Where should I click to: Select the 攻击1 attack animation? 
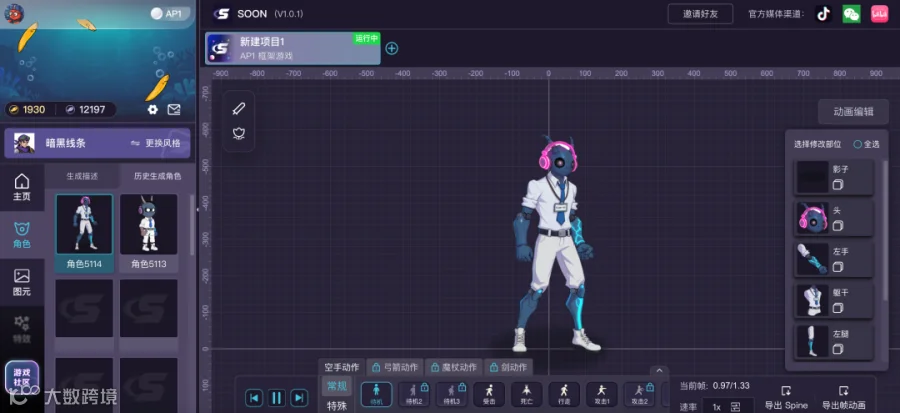[602, 394]
